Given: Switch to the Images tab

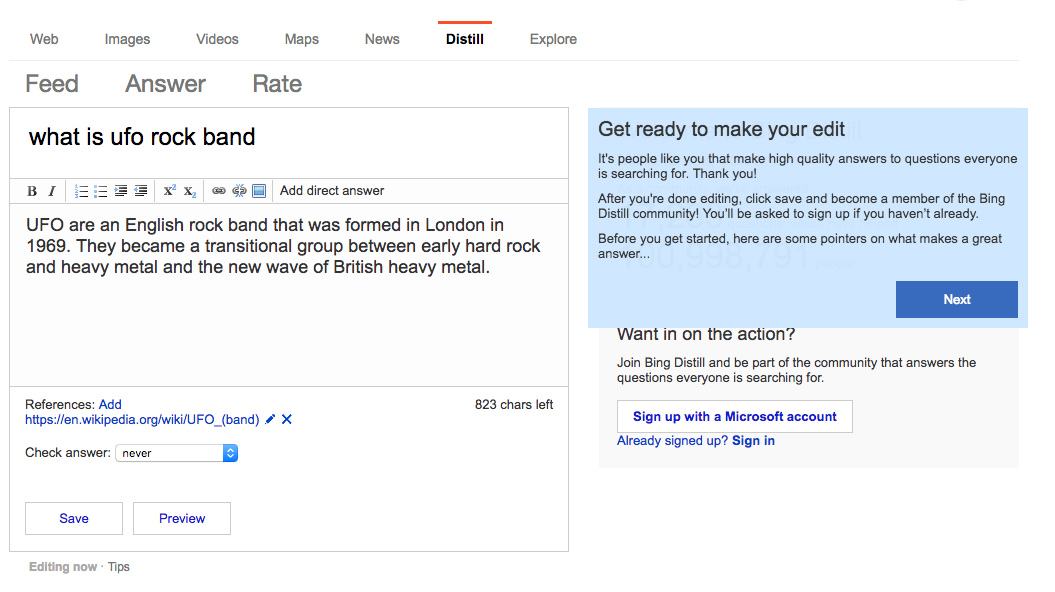Looking at the screenshot, I should [x=127, y=39].
